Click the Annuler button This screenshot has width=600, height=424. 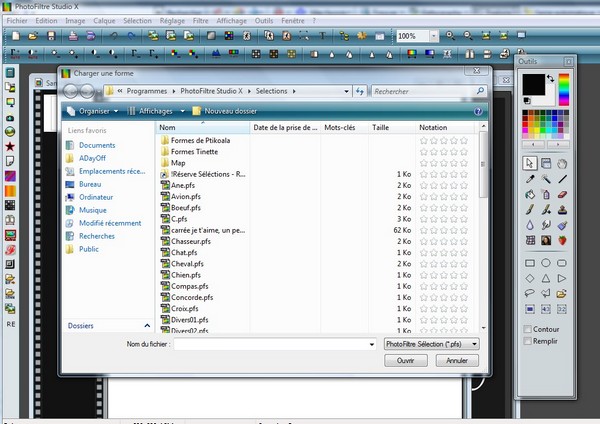click(x=457, y=360)
